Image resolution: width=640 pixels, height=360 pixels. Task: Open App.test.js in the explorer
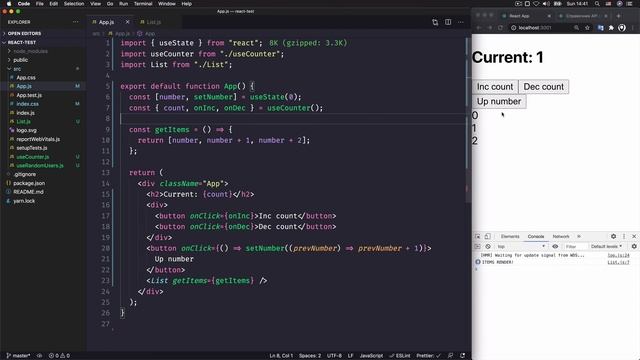click(x=29, y=95)
